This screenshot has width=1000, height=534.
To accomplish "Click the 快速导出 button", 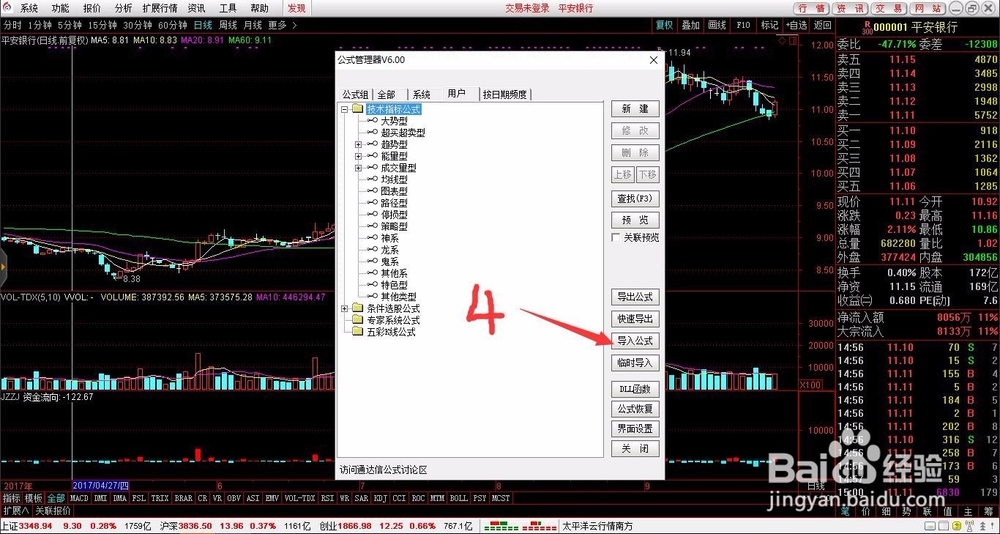I will (635, 319).
